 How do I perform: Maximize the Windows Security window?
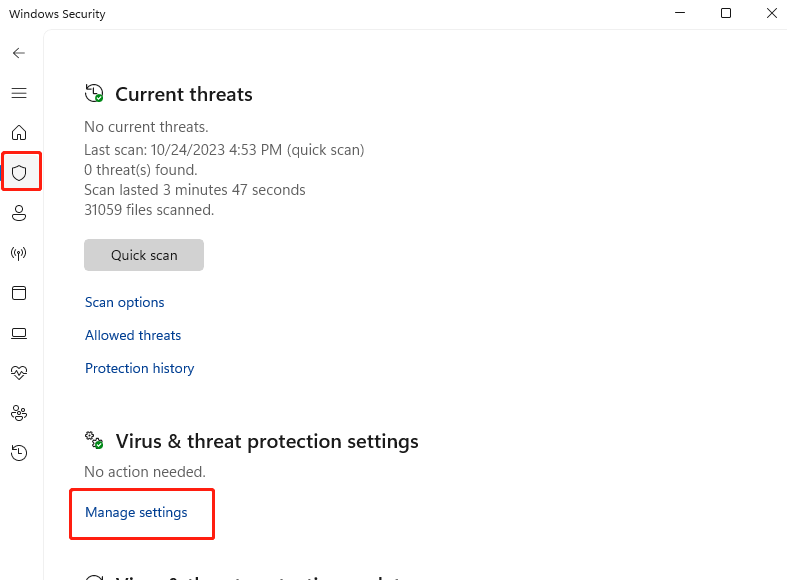tap(726, 14)
